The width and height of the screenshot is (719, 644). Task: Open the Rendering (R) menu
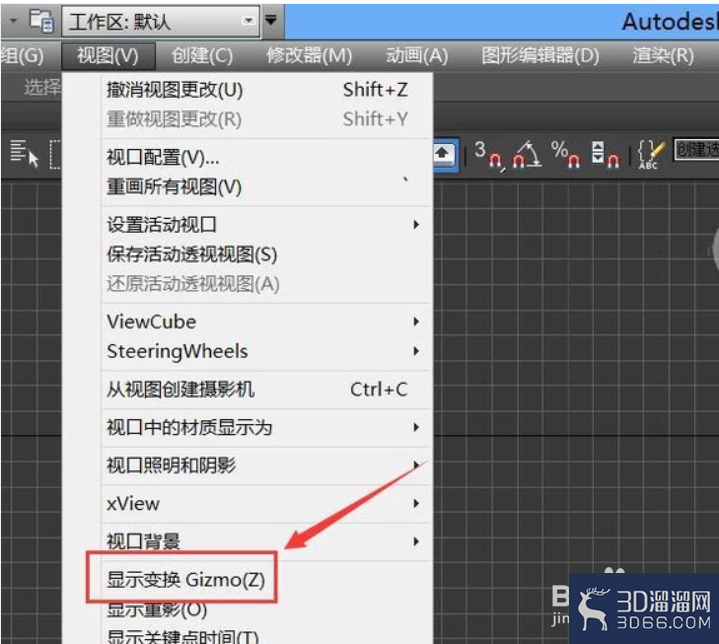click(663, 56)
